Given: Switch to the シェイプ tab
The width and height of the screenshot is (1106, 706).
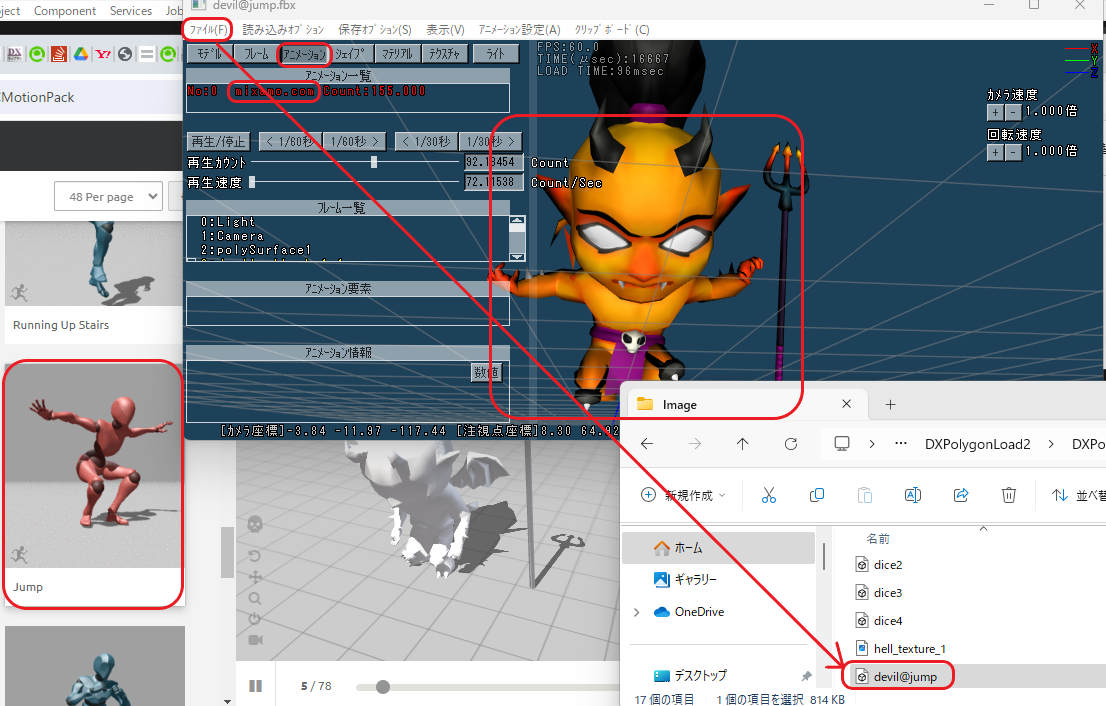Looking at the screenshot, I should pos(351,54).
